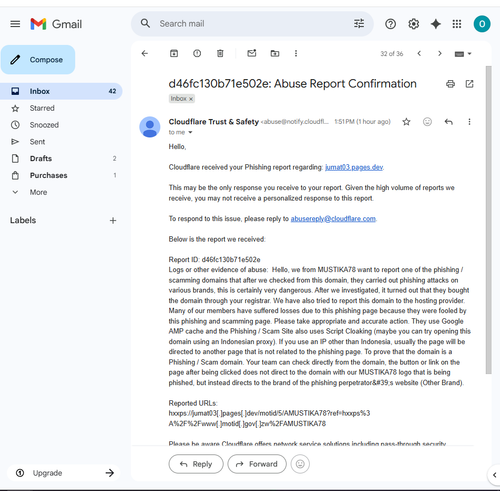Open the main menu hamburger icon
500x491 pixels.
pos(15,24)
